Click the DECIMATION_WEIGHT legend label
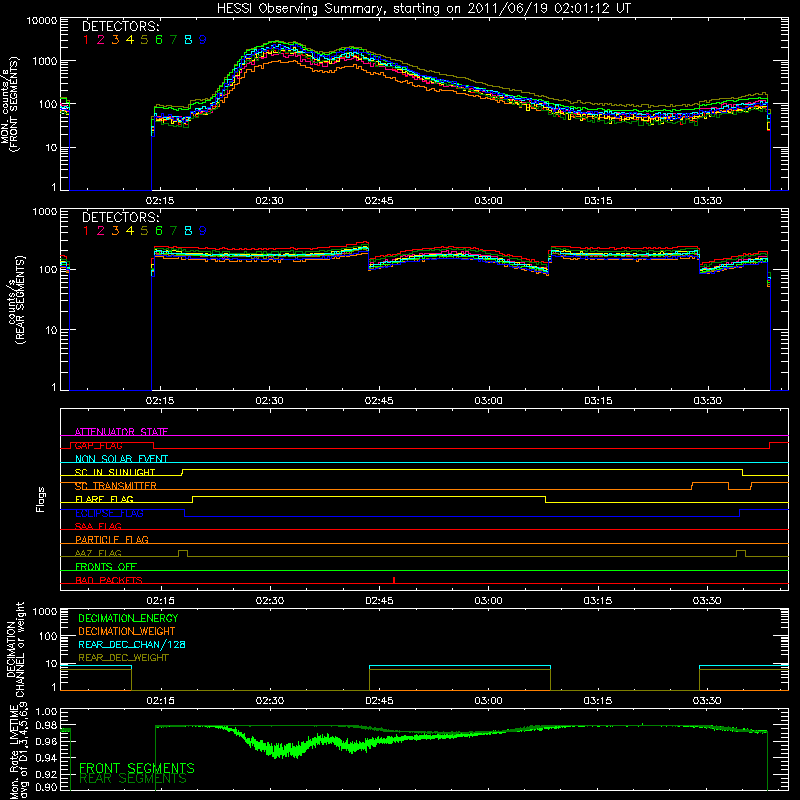This screenshot has height=800, width=800. pos(127,631)
